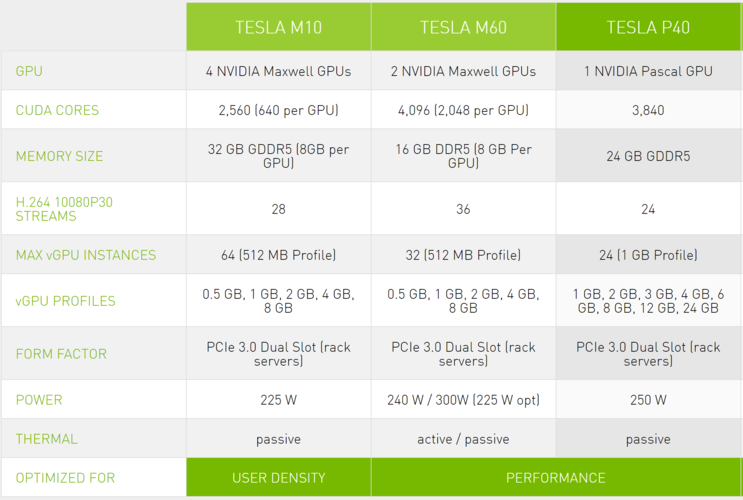
Task: Click the '2 NVIDIA Maxwell GPUs' cell
Action: pyautogui.click(x=463, y=71)
